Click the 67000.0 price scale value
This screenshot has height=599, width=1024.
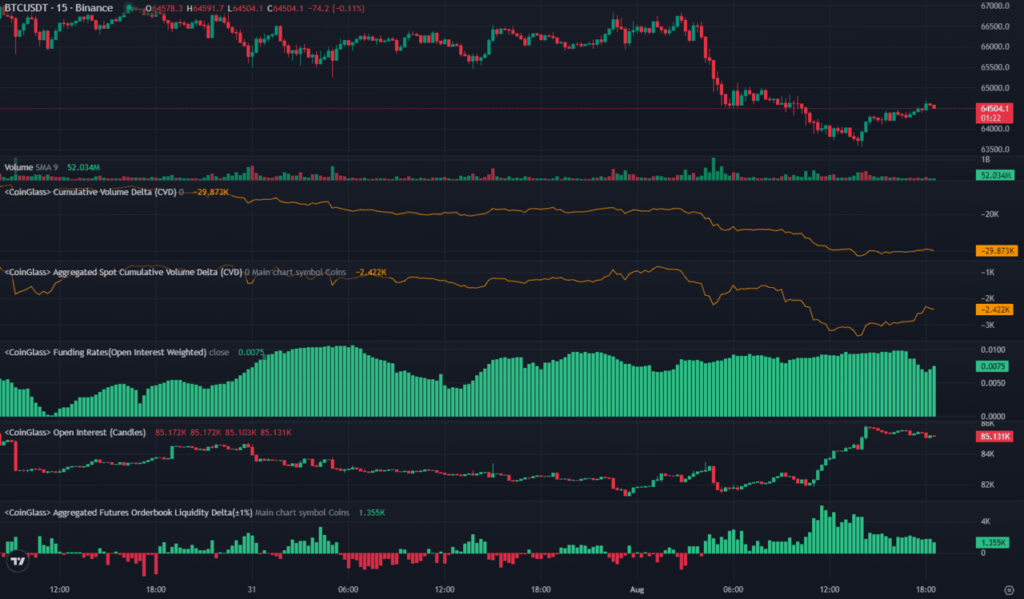(995, 6)
